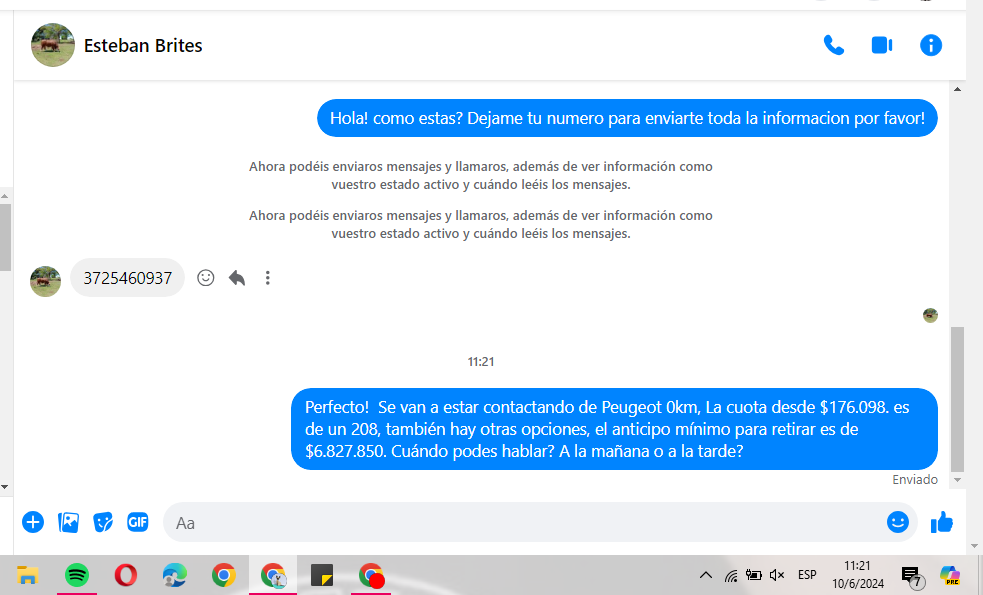Switch ESP keyboard language
The width and height of the screenshot is (983, 595).
pyautogui.click(x=807, y=575)
